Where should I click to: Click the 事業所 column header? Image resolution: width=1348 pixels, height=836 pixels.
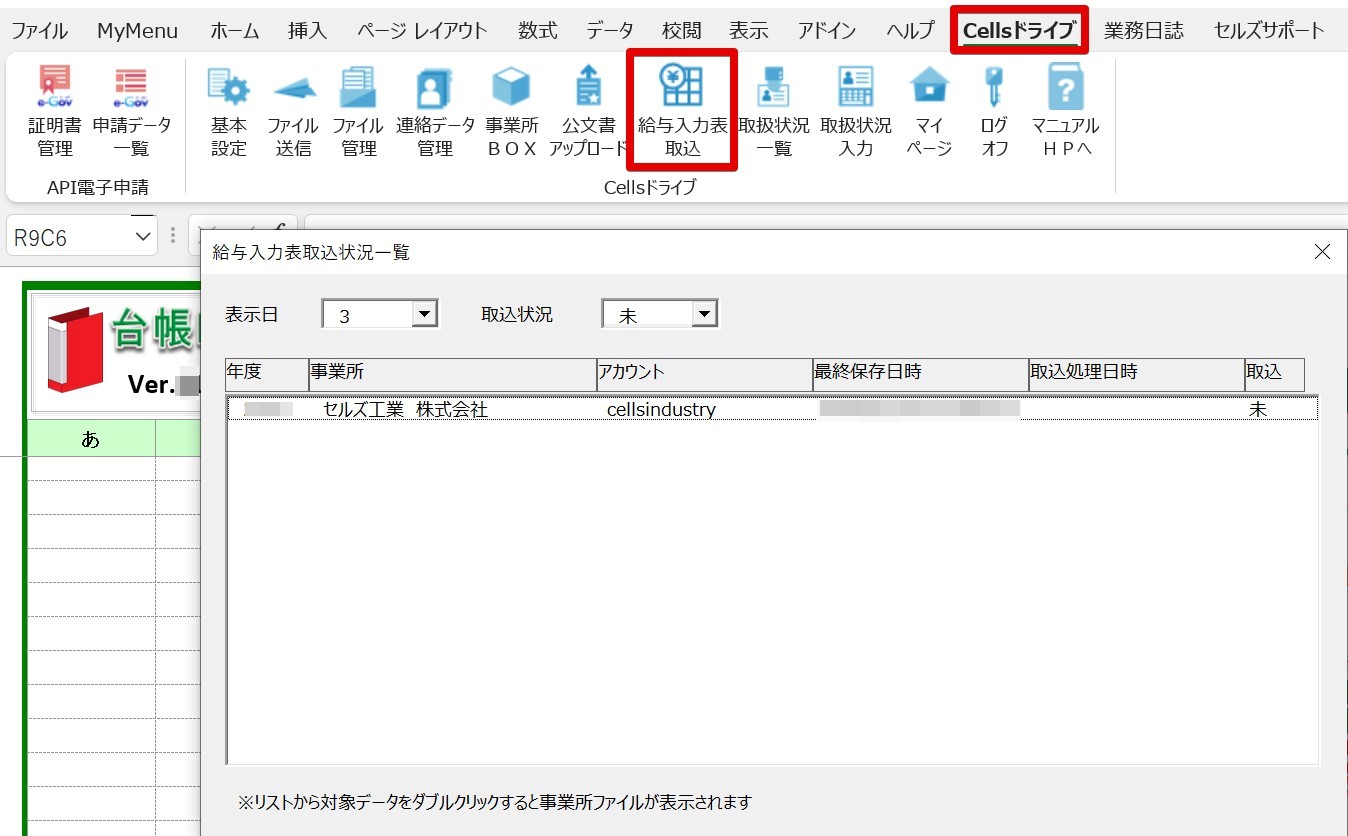[x=452, y=373]
